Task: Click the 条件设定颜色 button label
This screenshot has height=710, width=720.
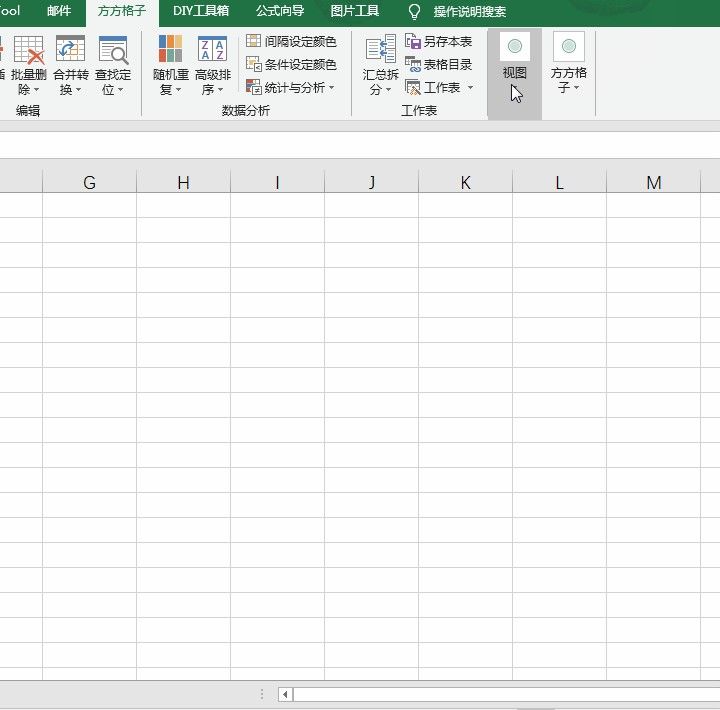Action: 300,64
